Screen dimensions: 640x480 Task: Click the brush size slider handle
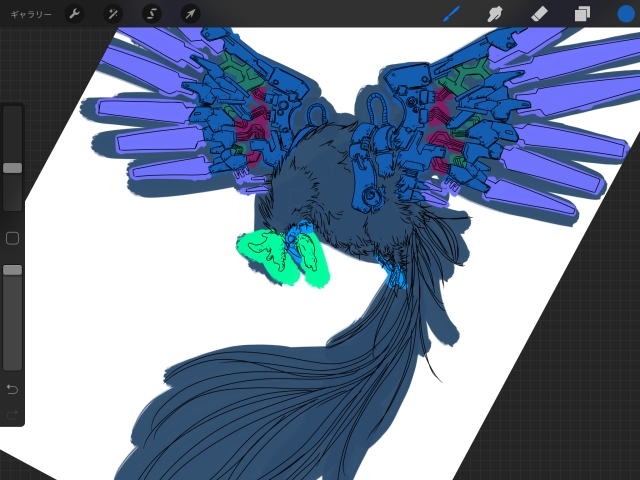tap(12, 168)
